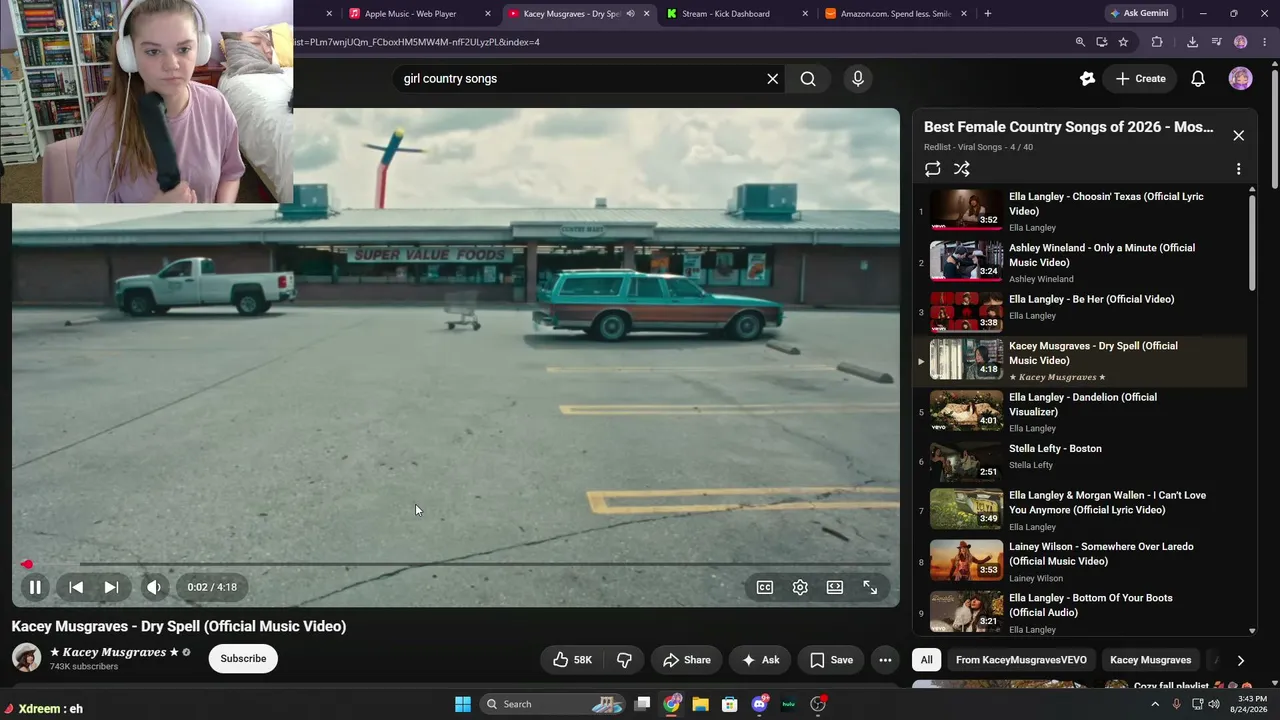Viewport: 1280px width, 720px height.
Task: Enter fullscreen video mode
Action: 870,587
